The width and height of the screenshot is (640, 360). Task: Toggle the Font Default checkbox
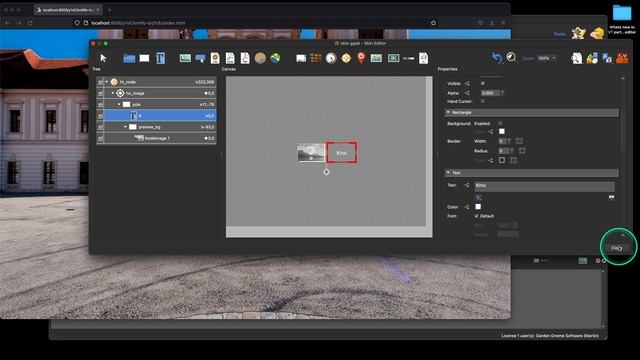(476, 216)
